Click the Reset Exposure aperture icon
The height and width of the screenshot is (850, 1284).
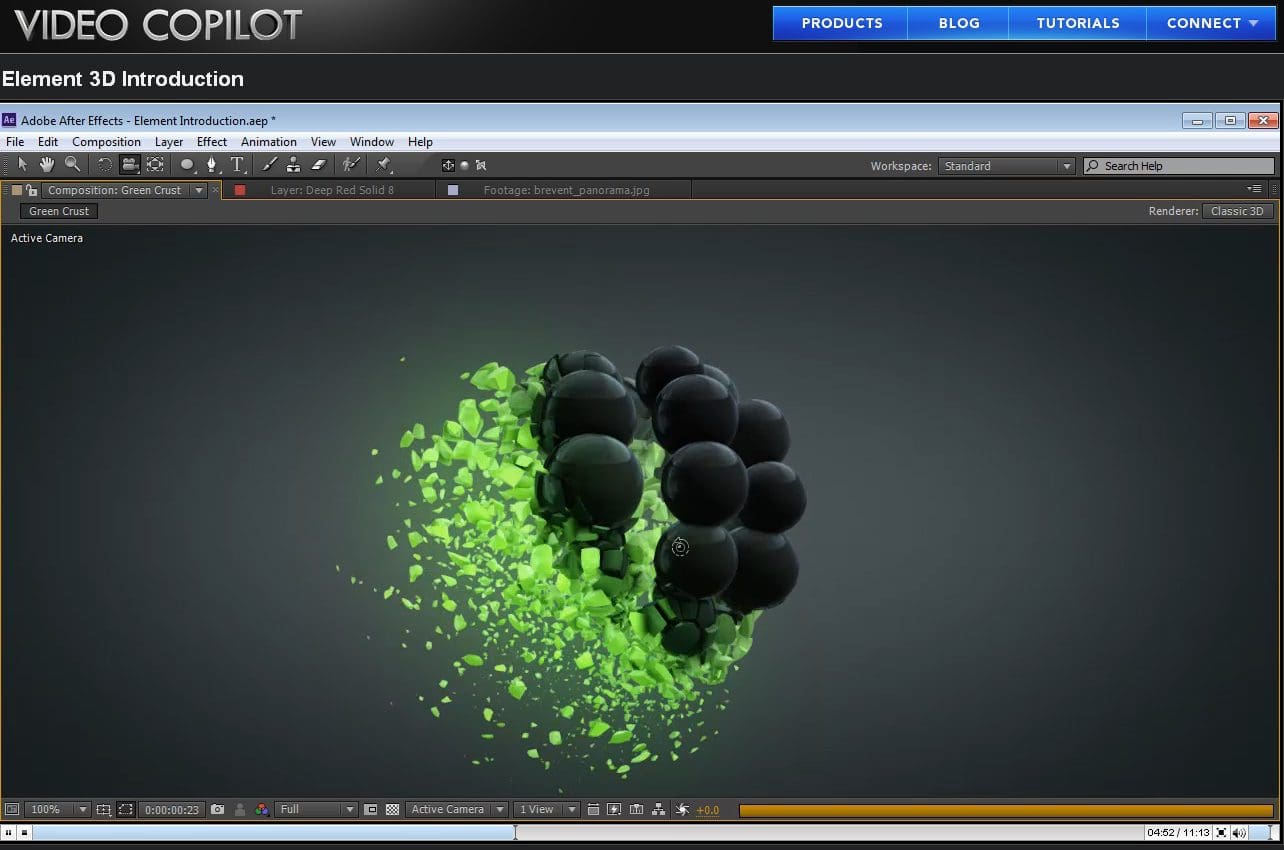point(682,809)
